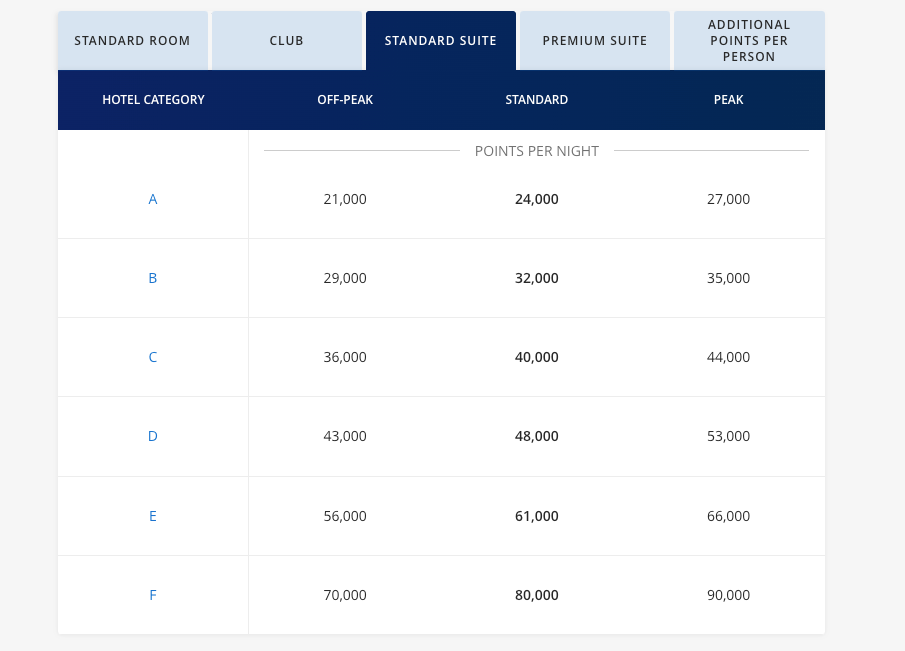This screenshot has width=905, height=651.
Task: Click the Hotel Category column header
Action: [x=153, y=99]
